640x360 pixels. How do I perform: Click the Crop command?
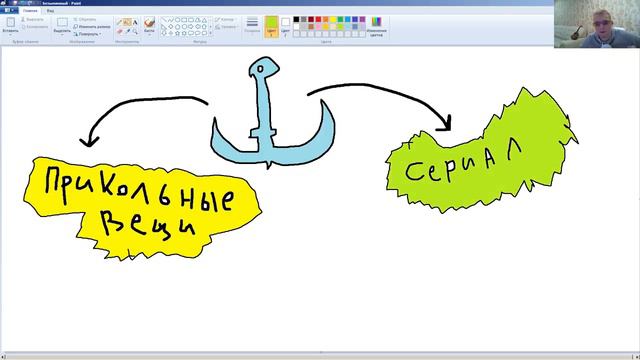84,19
